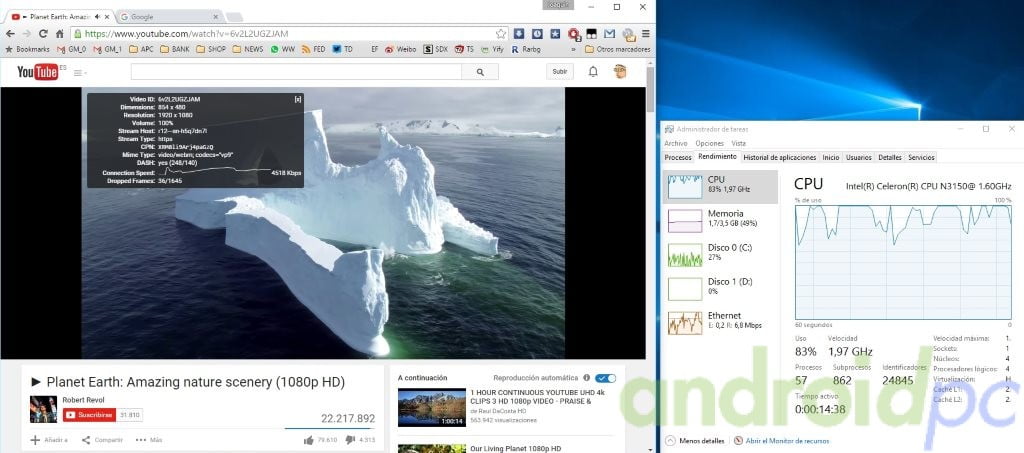Click the YouTube account avatar
This screenshot has height=453, width=1024.
click(620, 72)
